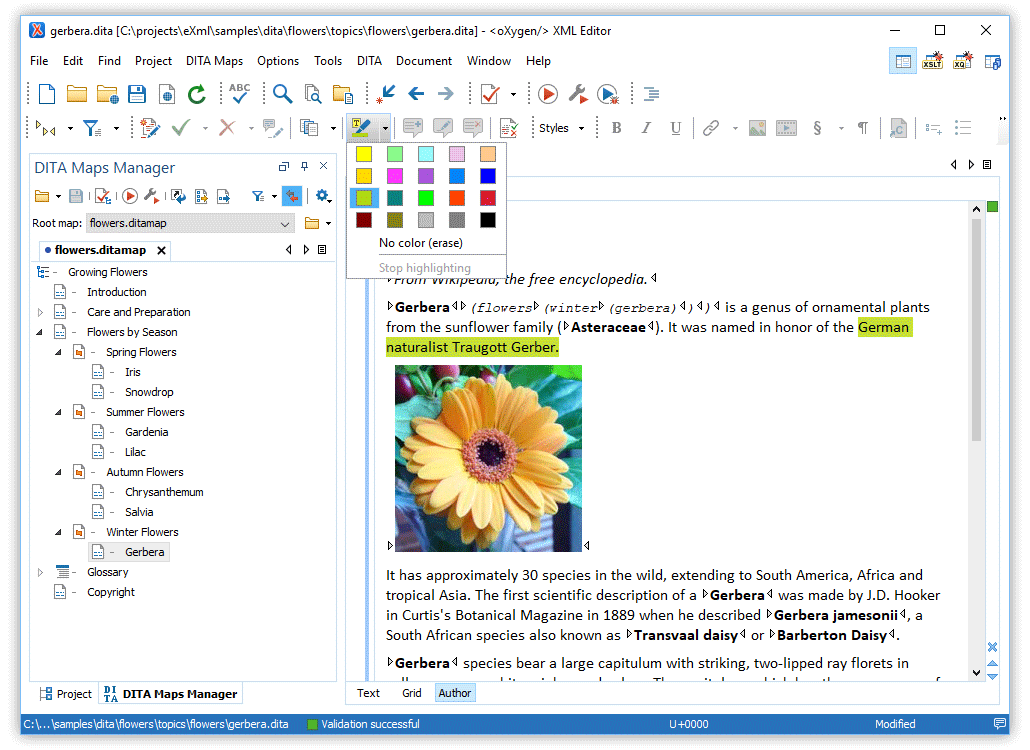
Task: Click the Save floppy disk icon in main toolbar
Action: tap(137, 94)
